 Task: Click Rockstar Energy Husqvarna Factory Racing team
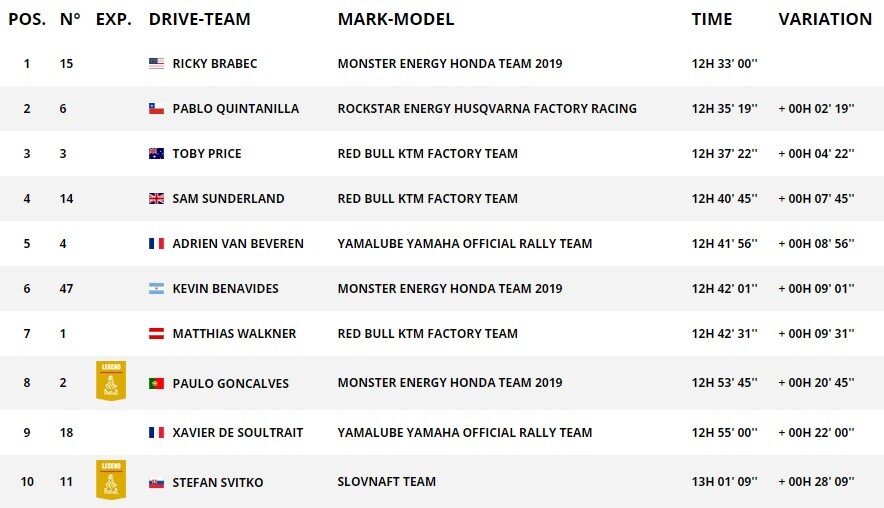(x=487, y=108)
